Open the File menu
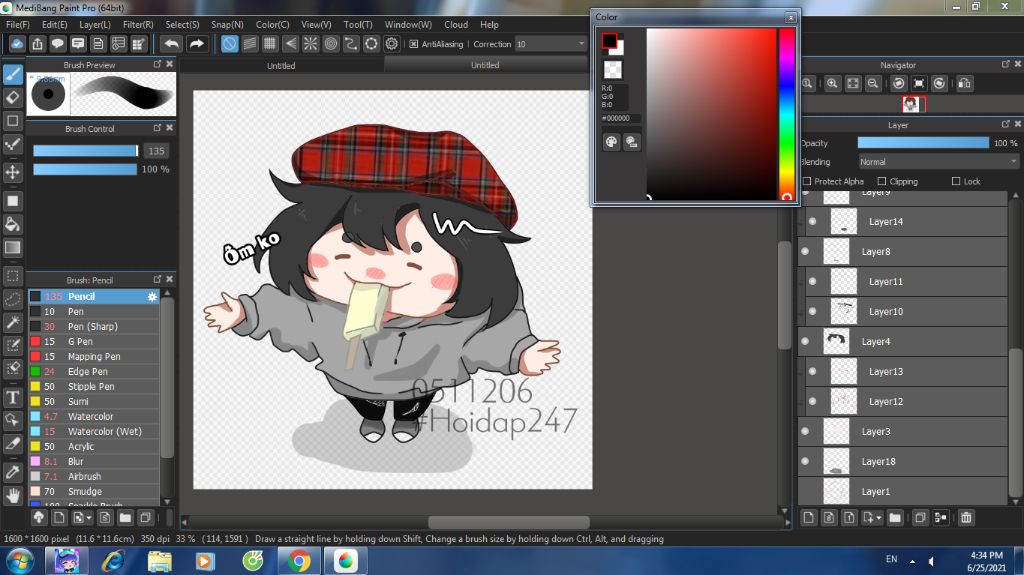The image size is (1024, 575). point(18,24)
